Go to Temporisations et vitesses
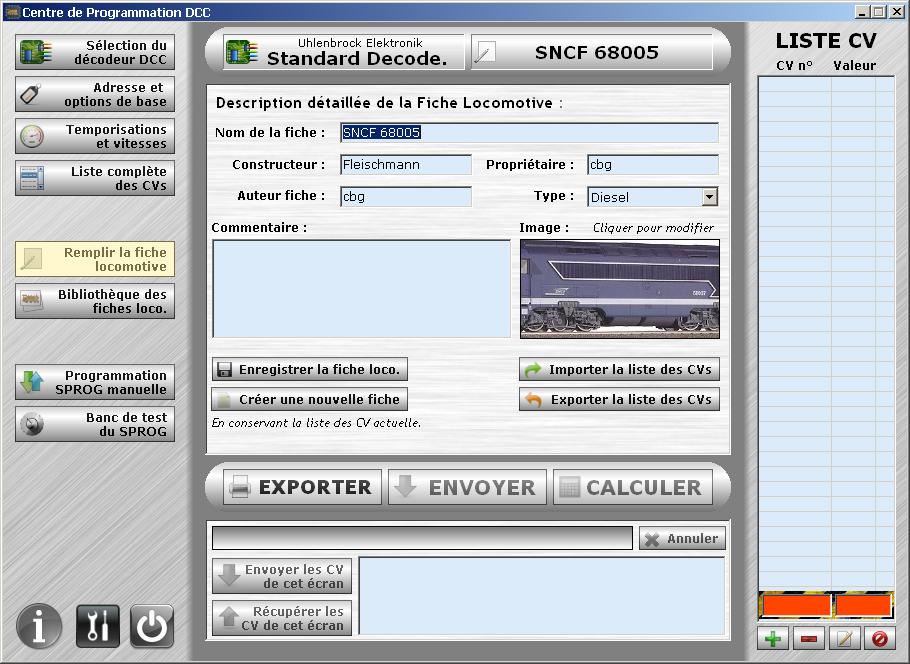Viewport: 910px width, 664px height. (95, 136)
